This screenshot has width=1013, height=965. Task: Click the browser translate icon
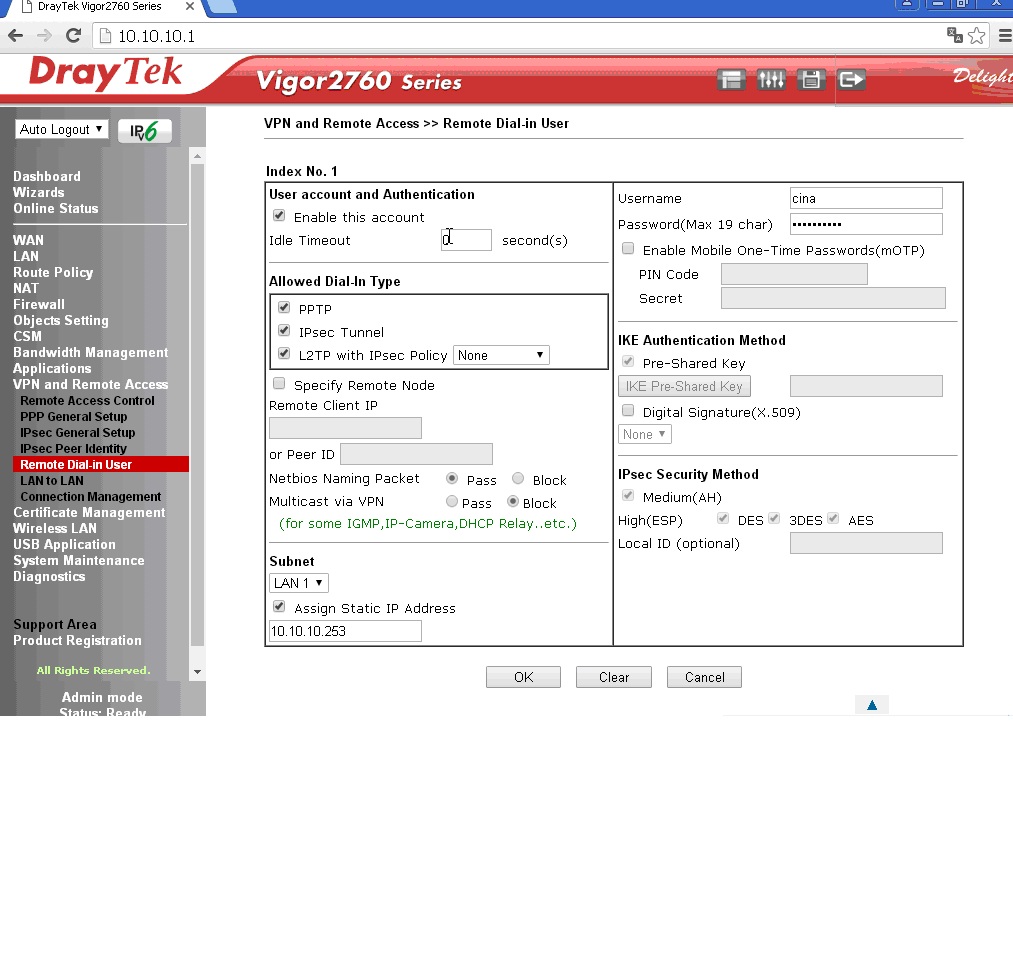(955, 36)
